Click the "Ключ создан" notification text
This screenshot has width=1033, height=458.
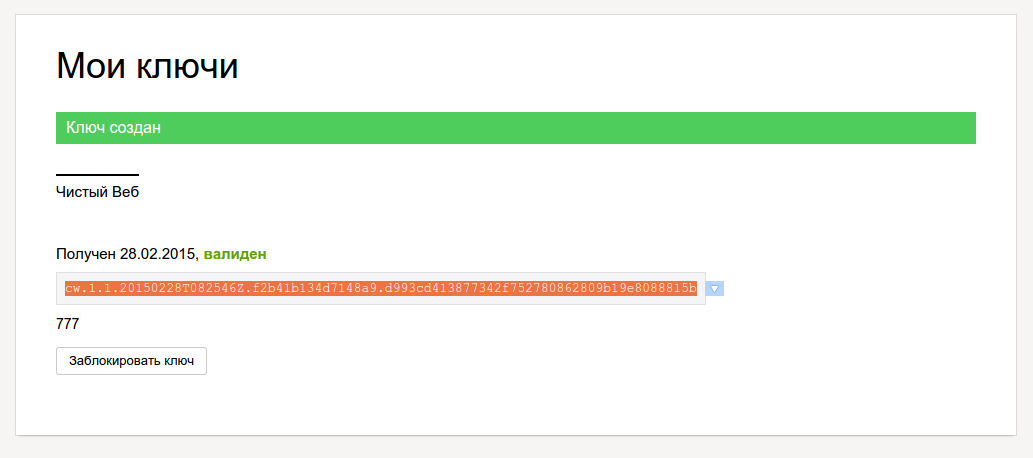[x=113, y=128]
